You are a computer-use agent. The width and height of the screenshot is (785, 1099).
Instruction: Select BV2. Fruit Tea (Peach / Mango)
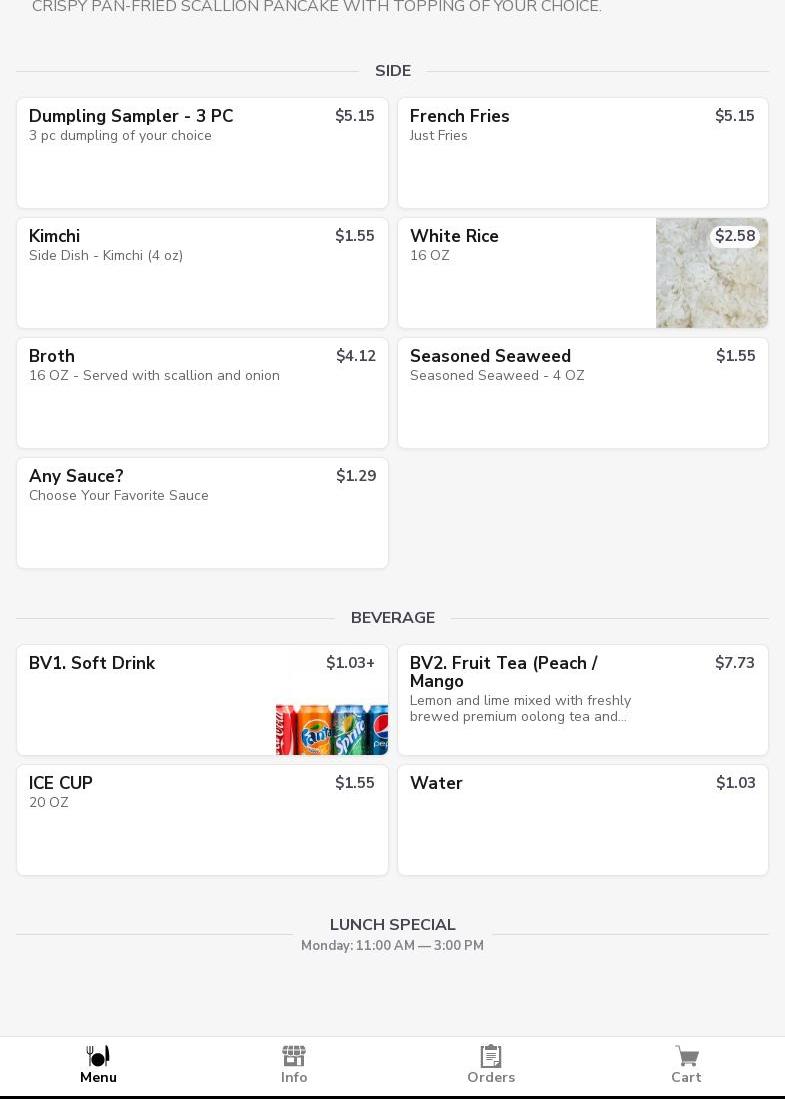582,700
